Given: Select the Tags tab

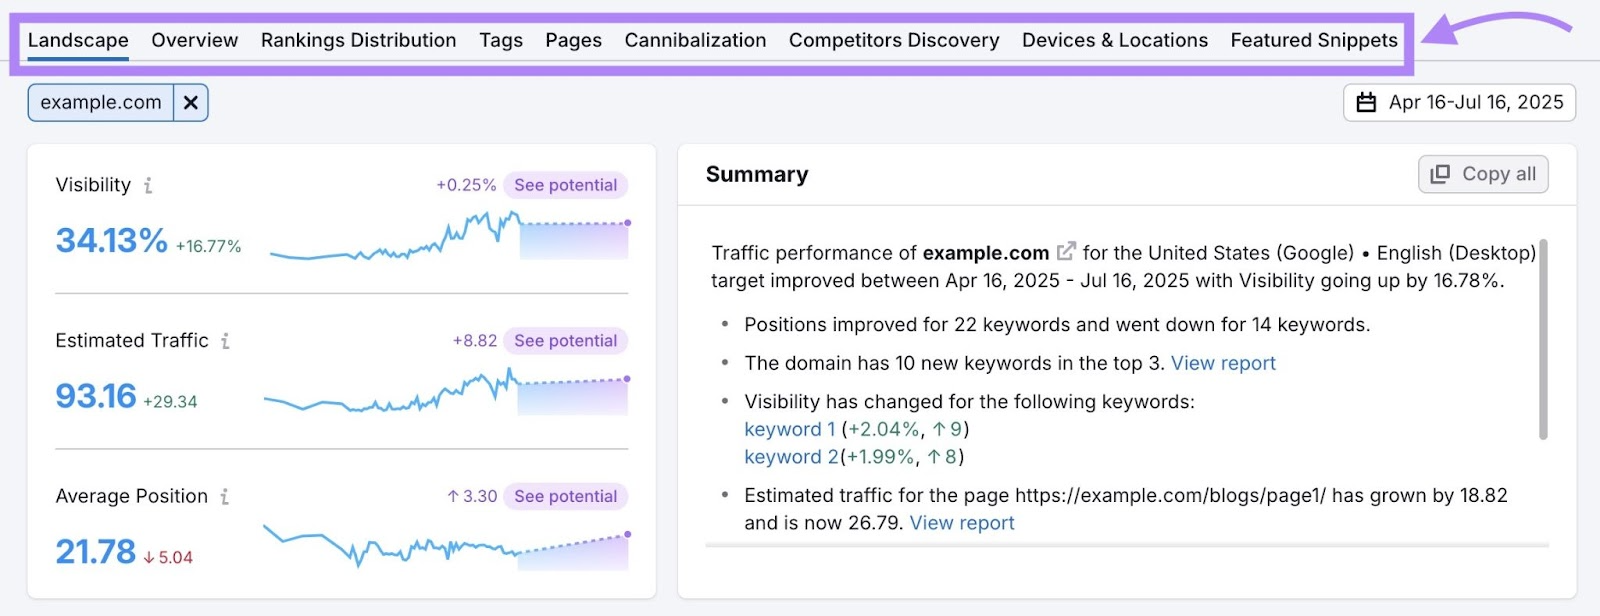Looking at the screenshot, I should 501,40.
